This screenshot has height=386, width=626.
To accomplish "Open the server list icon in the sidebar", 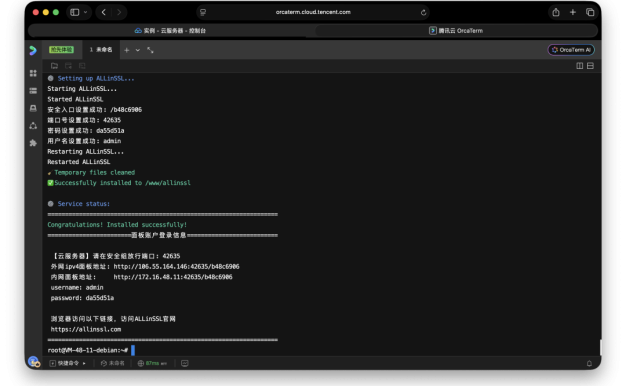I will (33, 91).
